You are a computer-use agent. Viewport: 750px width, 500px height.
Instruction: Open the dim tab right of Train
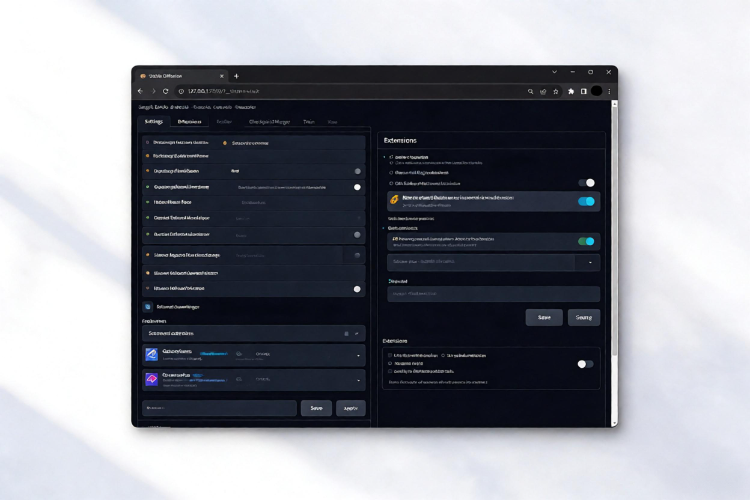332,122
